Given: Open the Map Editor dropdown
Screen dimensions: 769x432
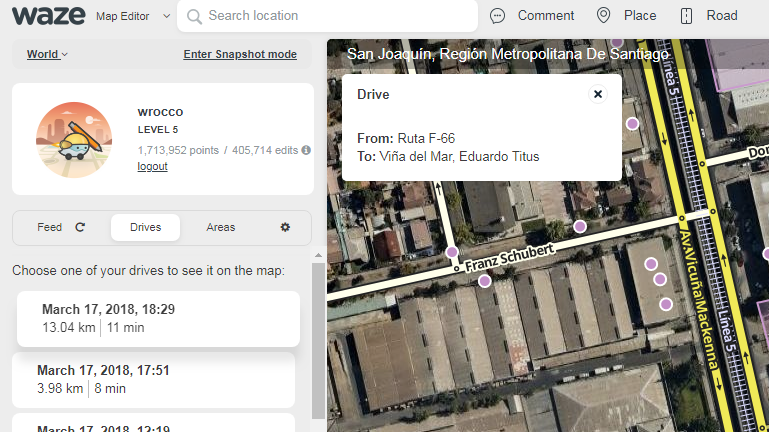Looking at the screenshot, I should (x=133, y=16).
